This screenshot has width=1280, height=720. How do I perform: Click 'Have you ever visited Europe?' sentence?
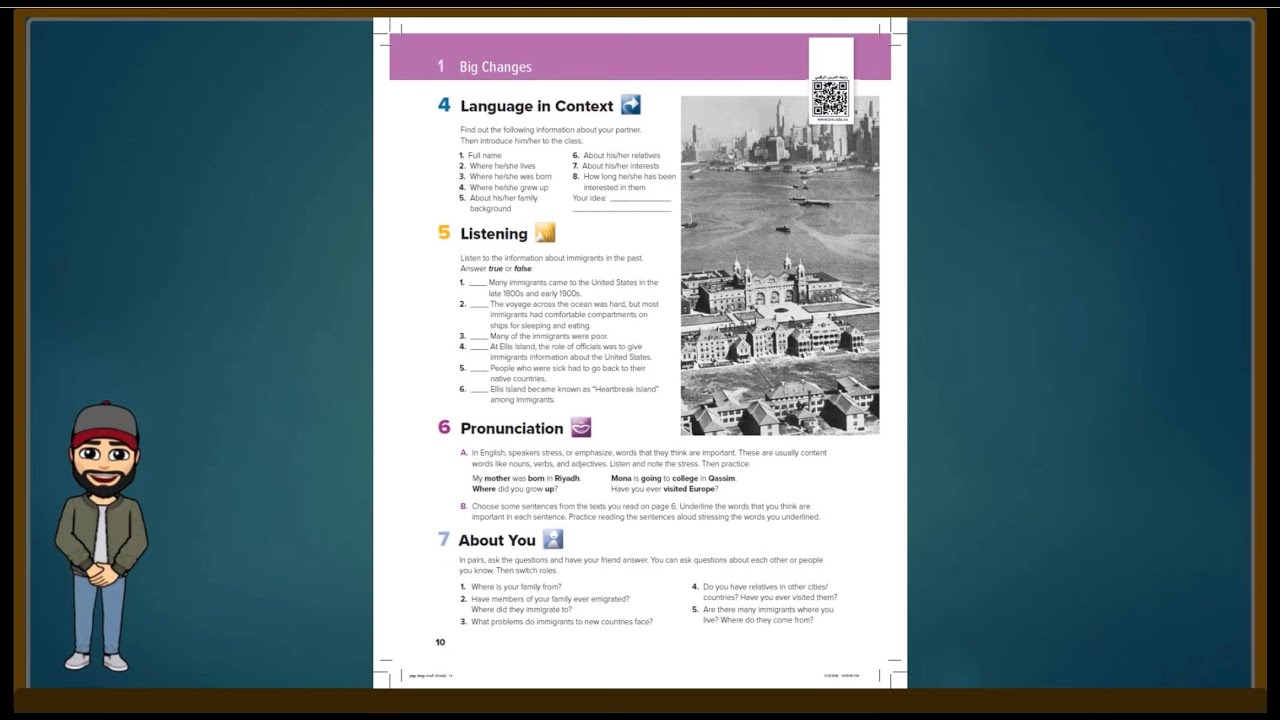pyautogui.click(x=664, y=489)
